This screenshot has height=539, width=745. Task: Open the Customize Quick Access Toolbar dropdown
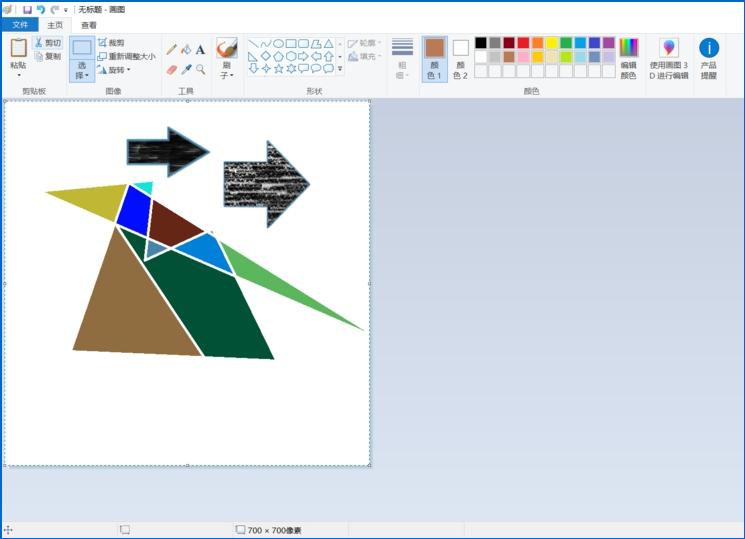[66, 10]
